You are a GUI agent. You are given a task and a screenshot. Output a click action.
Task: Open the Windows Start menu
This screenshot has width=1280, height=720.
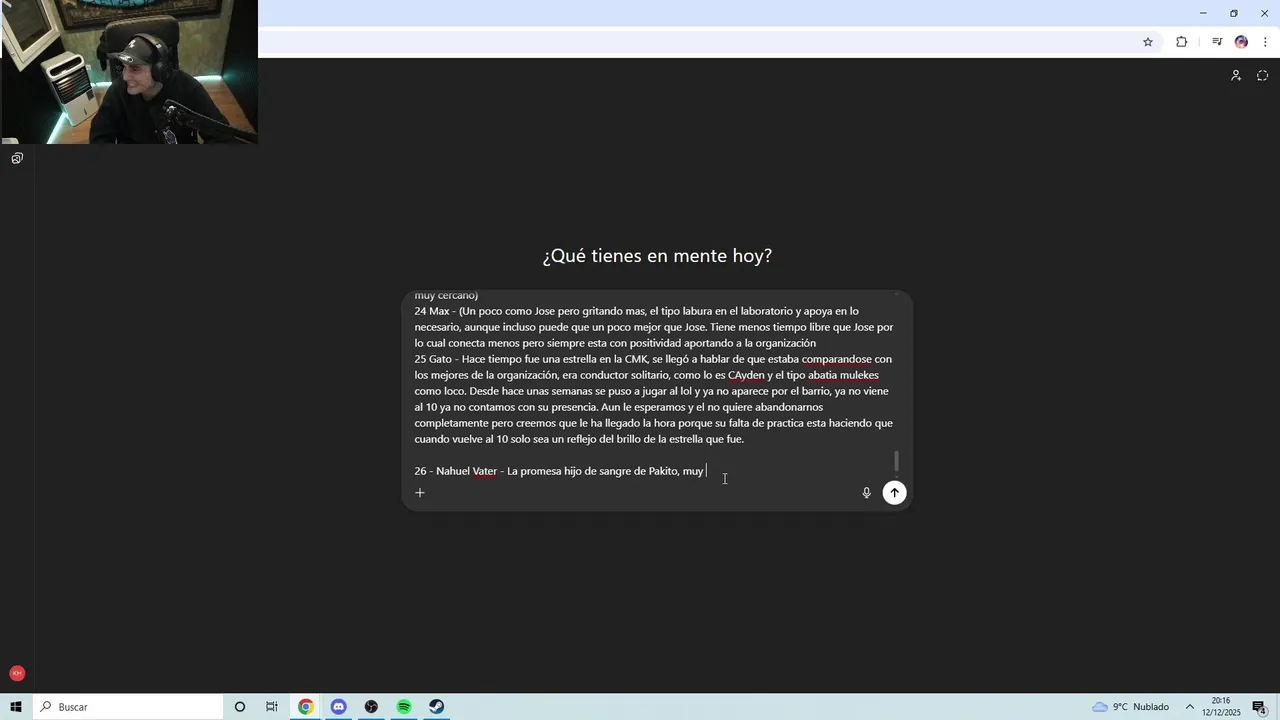pyautogui.click(x=16, y=707)
